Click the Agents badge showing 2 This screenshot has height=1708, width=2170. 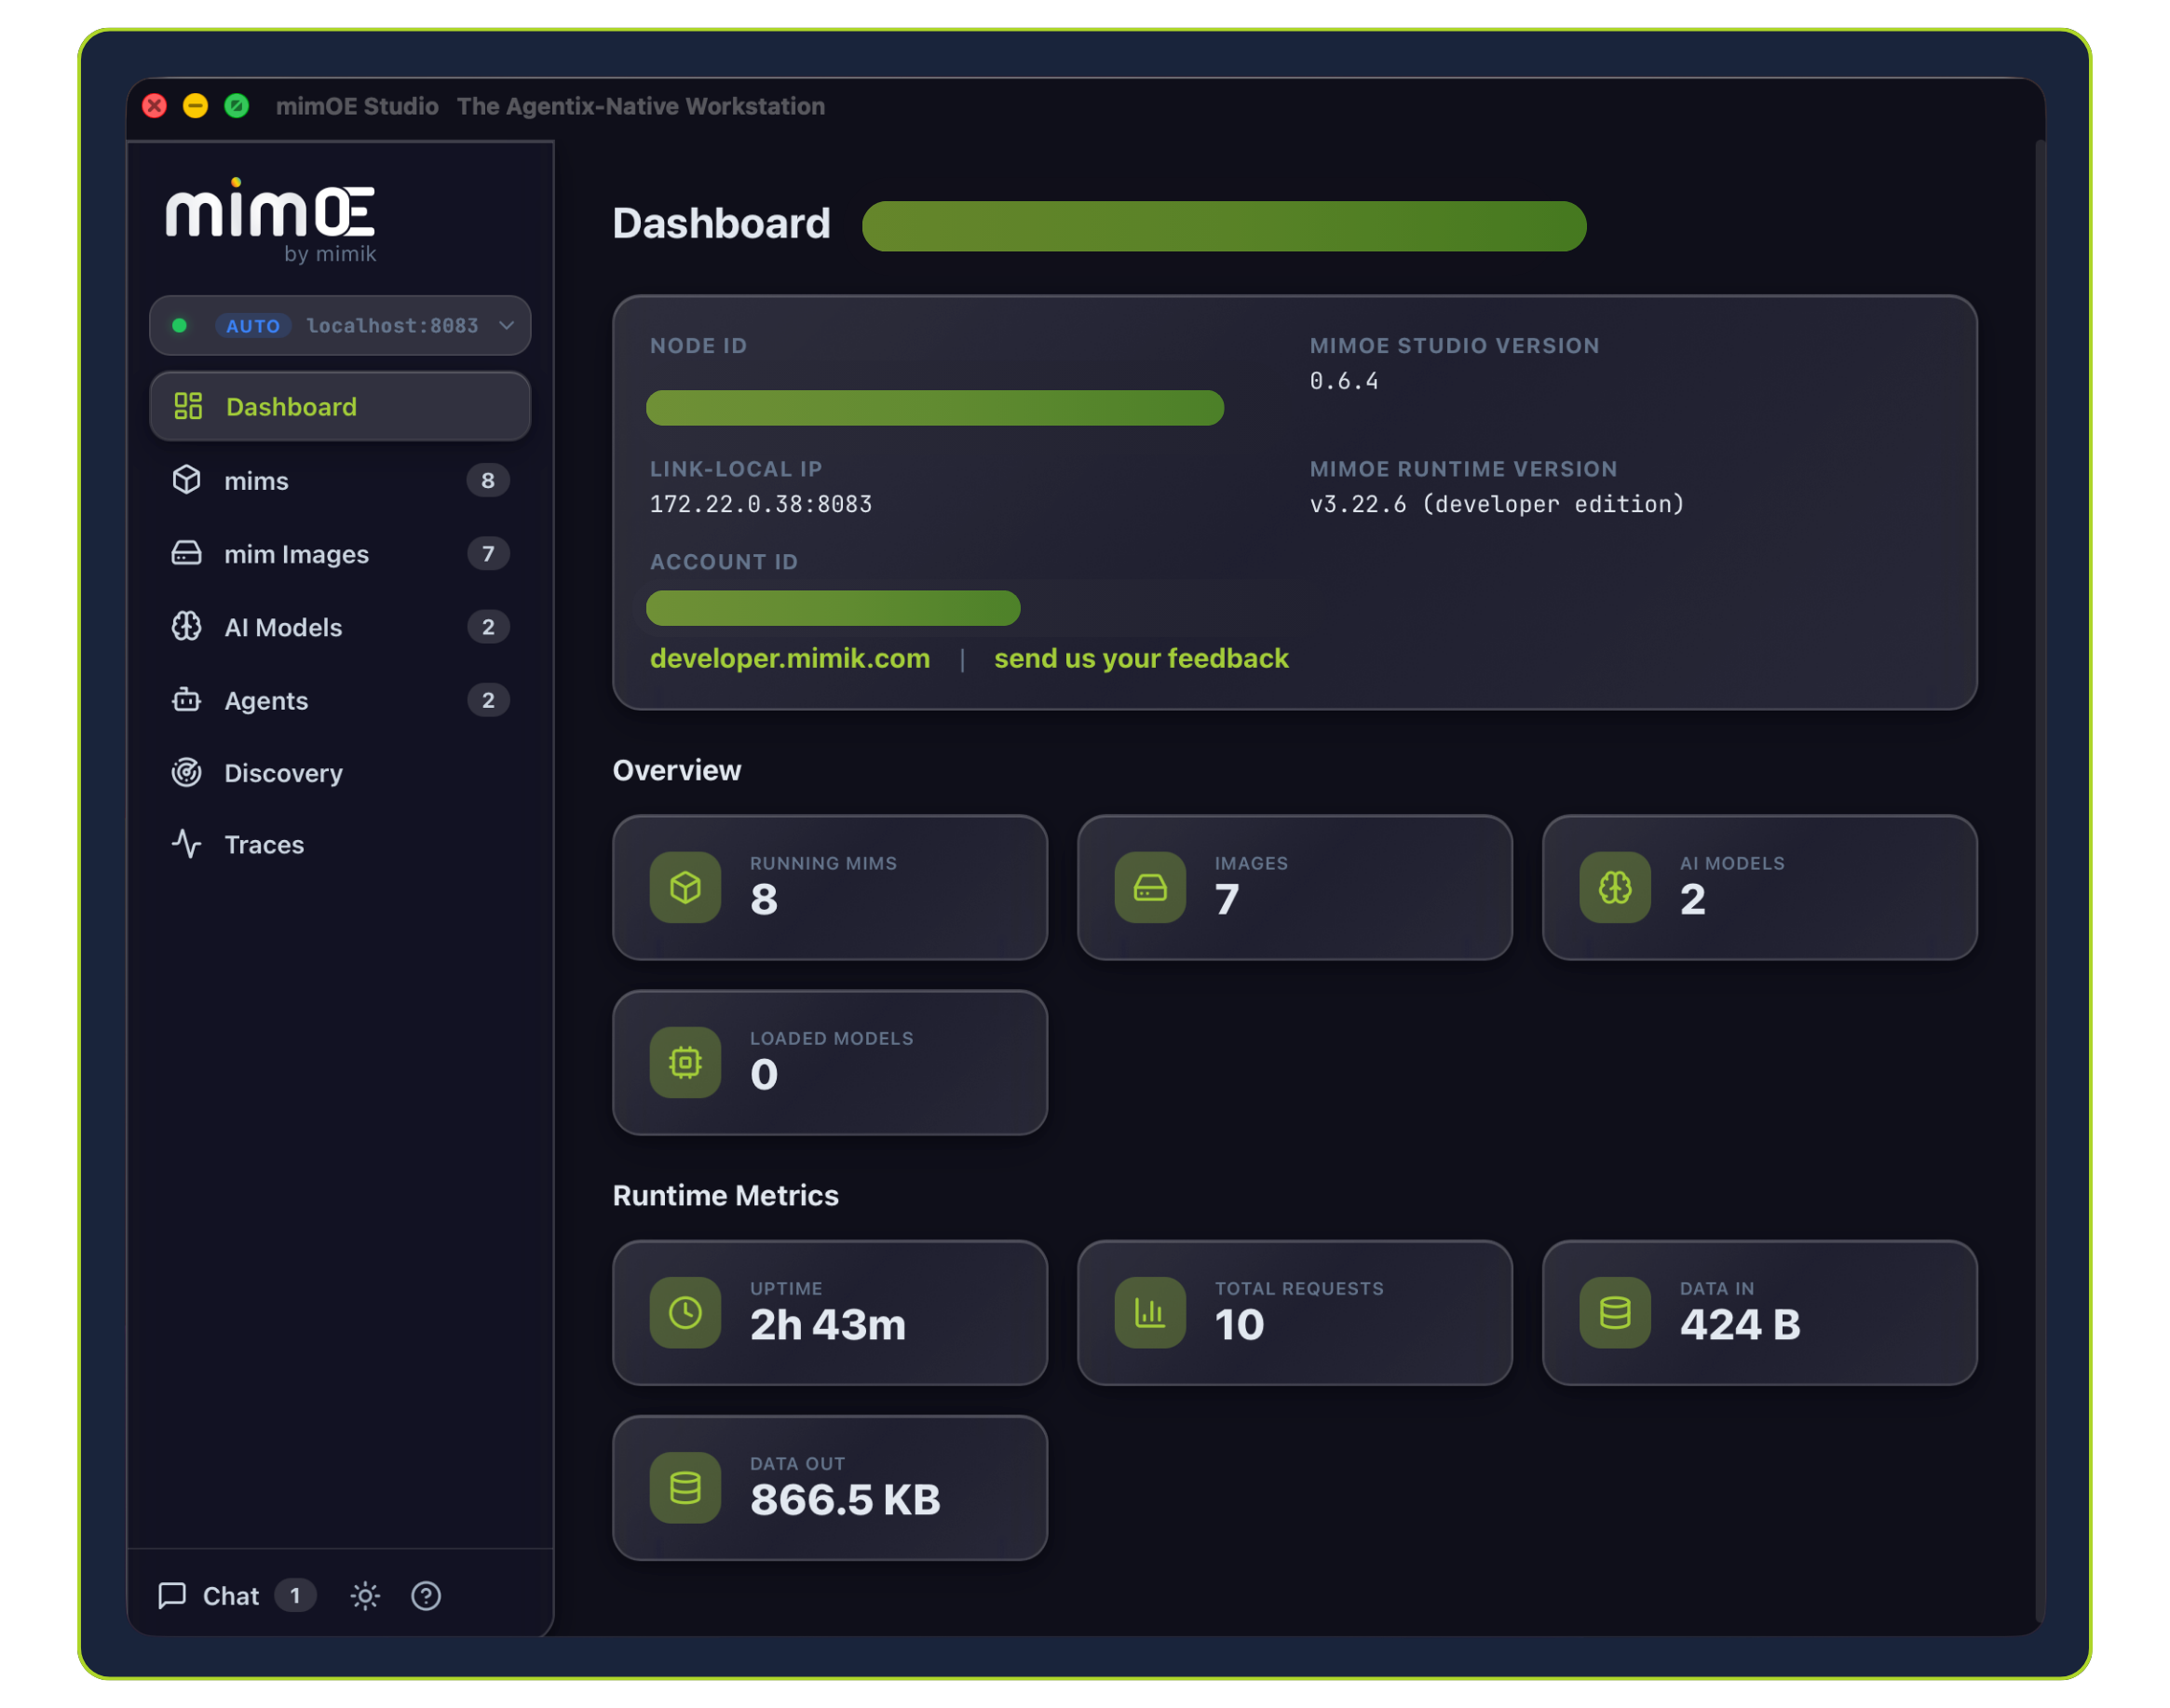(x=488, y=700)
